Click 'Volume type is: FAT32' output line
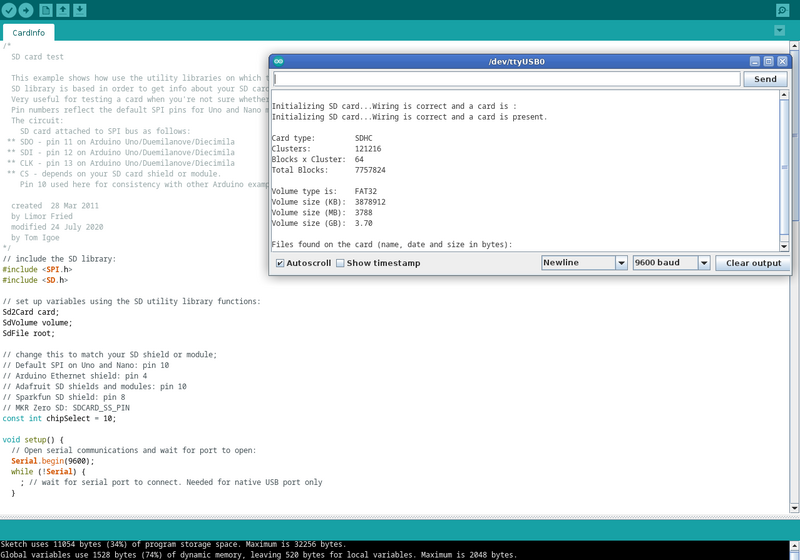Image resolution: width=800 pixels, height=560 pixels. (324, 191)
